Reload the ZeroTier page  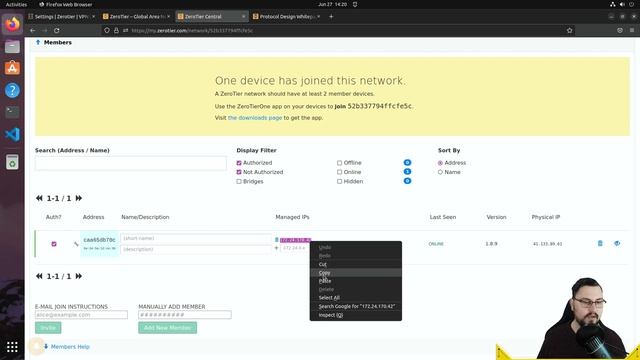tap(57, 31)
